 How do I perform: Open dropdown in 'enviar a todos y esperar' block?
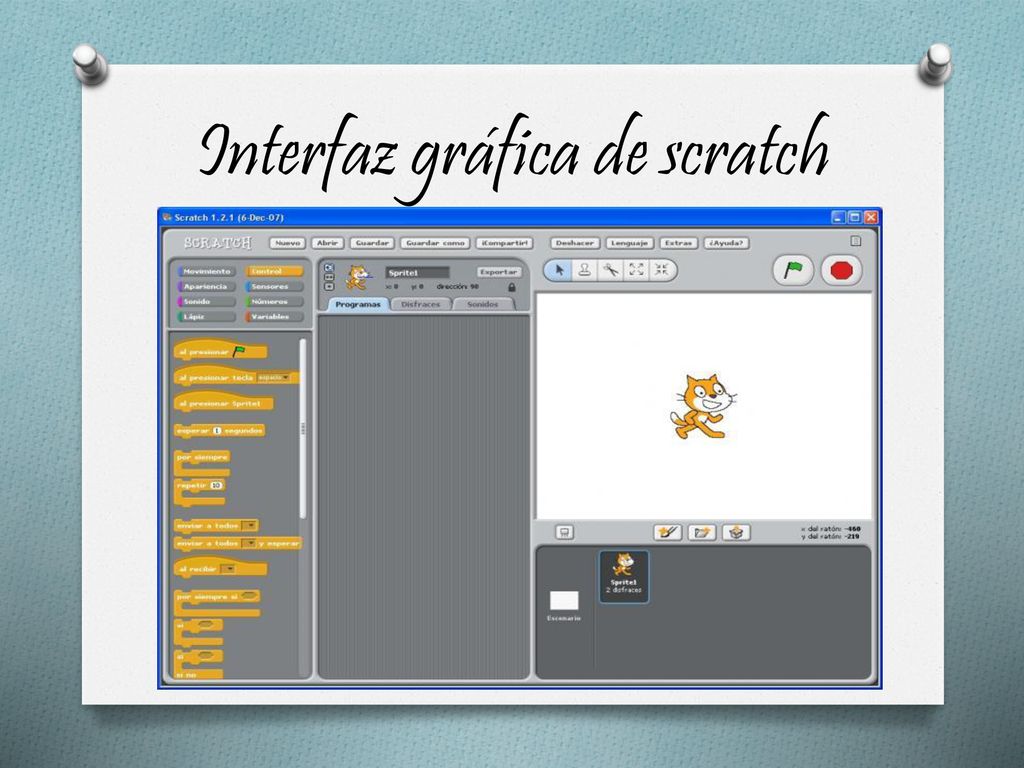(x=249, y=543)
